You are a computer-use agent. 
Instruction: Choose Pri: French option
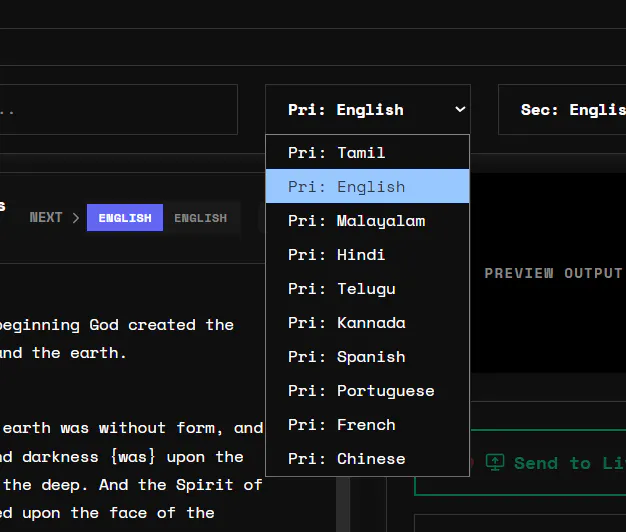tap(367, 425)
